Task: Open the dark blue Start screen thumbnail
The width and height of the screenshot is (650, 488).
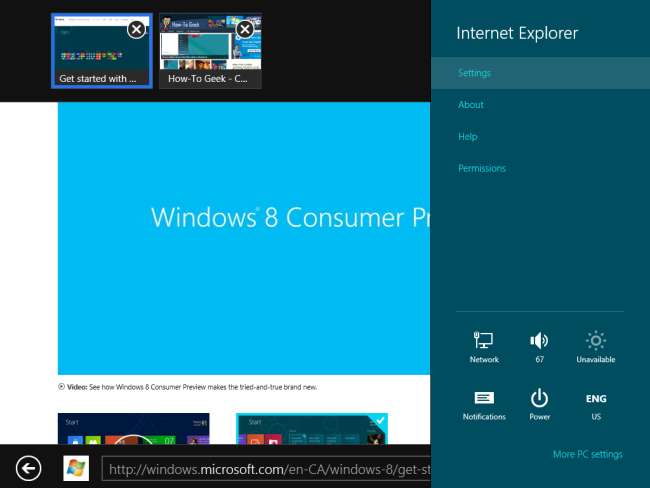Action: (133, 428)
